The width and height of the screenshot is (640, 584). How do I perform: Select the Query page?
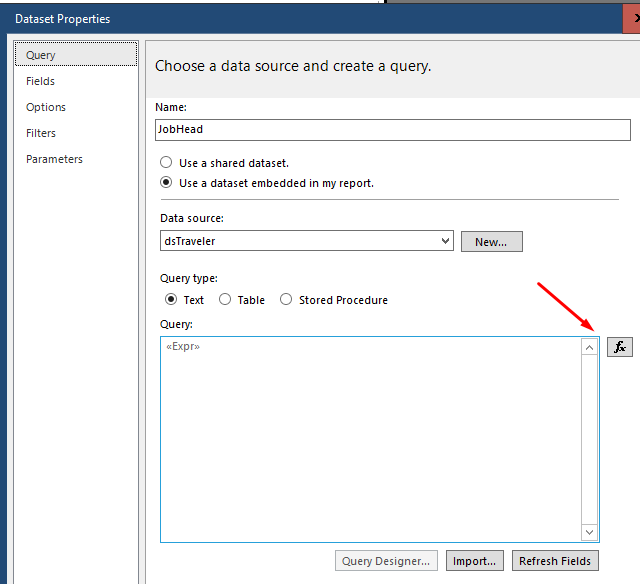coord(76,54)
